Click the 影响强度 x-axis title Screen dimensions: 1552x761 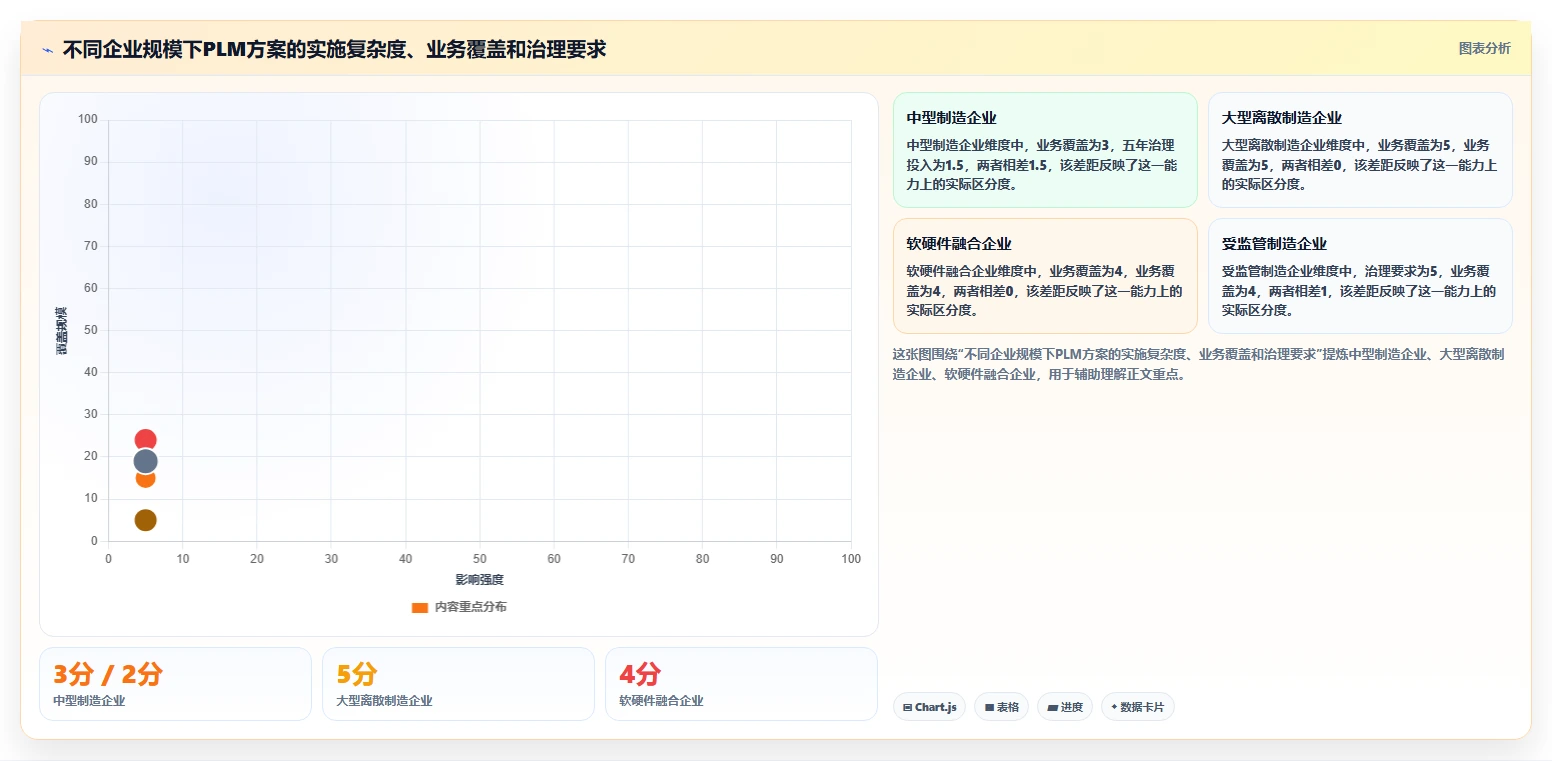click(x=480, y=580)
